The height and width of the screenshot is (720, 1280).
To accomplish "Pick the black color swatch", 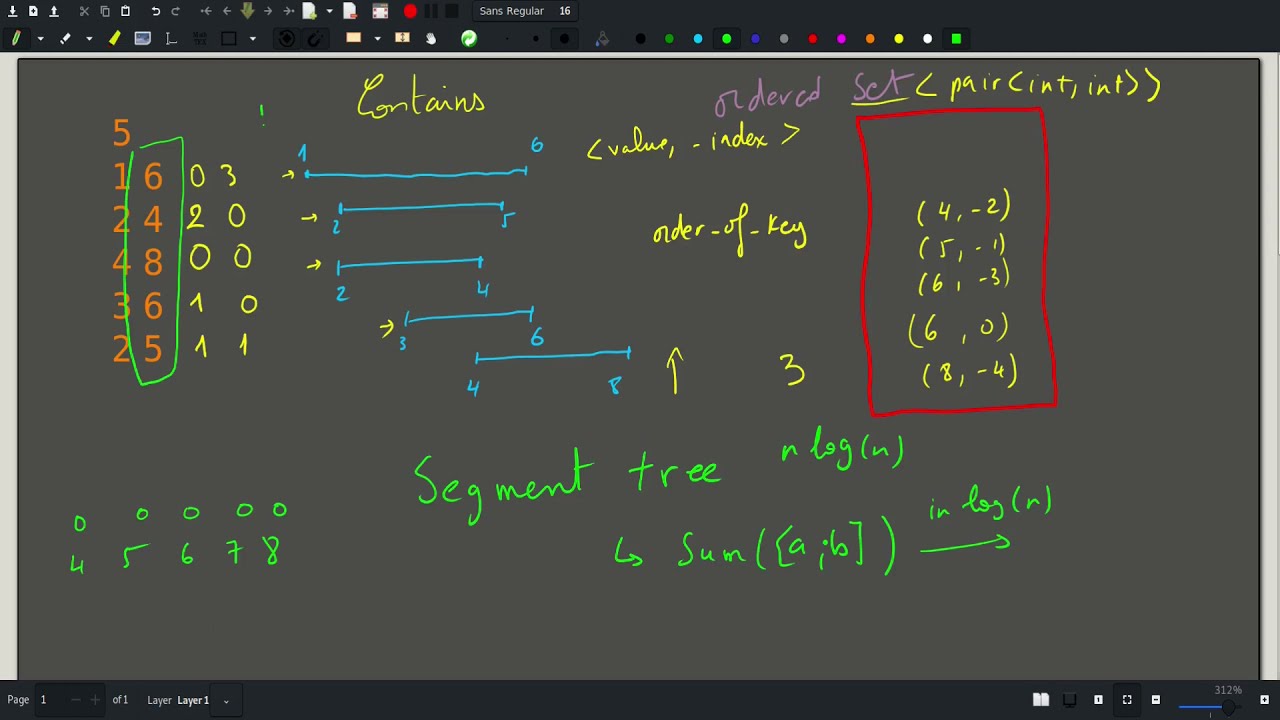I will click(x=641, y=39).
